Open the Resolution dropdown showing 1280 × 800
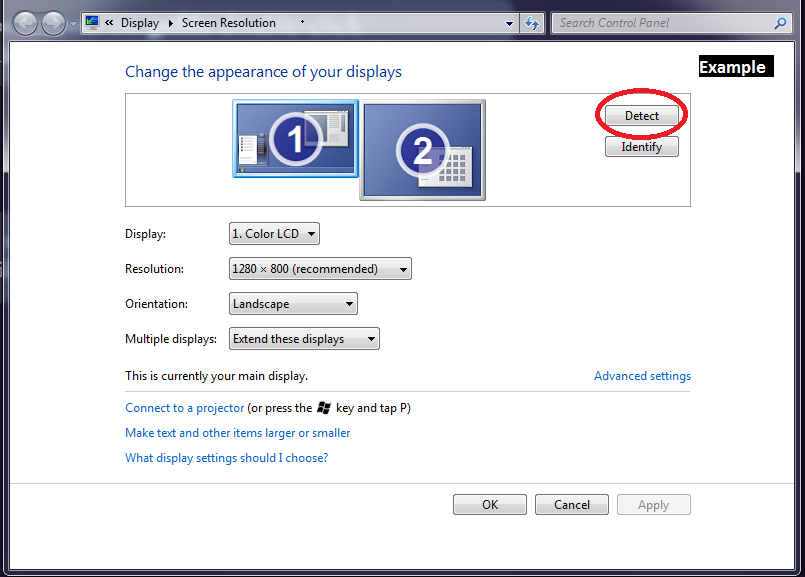Image resolution: width=805 pixels, height=577 pixels. (320, 269)
